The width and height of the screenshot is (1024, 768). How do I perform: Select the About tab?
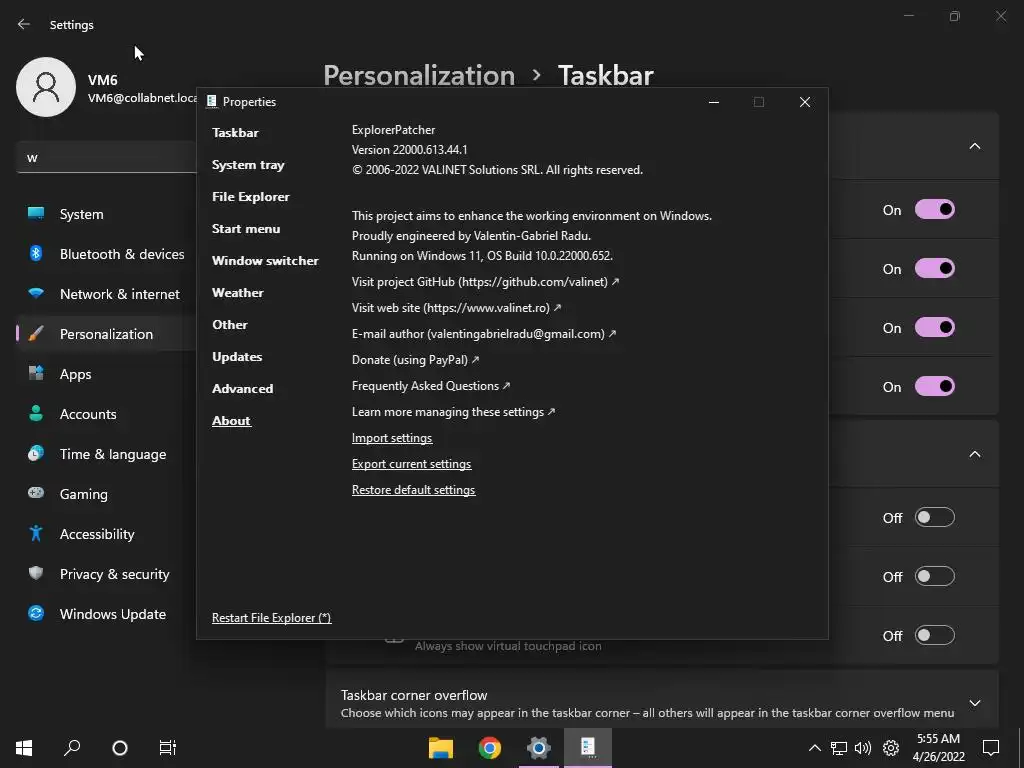coord(231,421)
